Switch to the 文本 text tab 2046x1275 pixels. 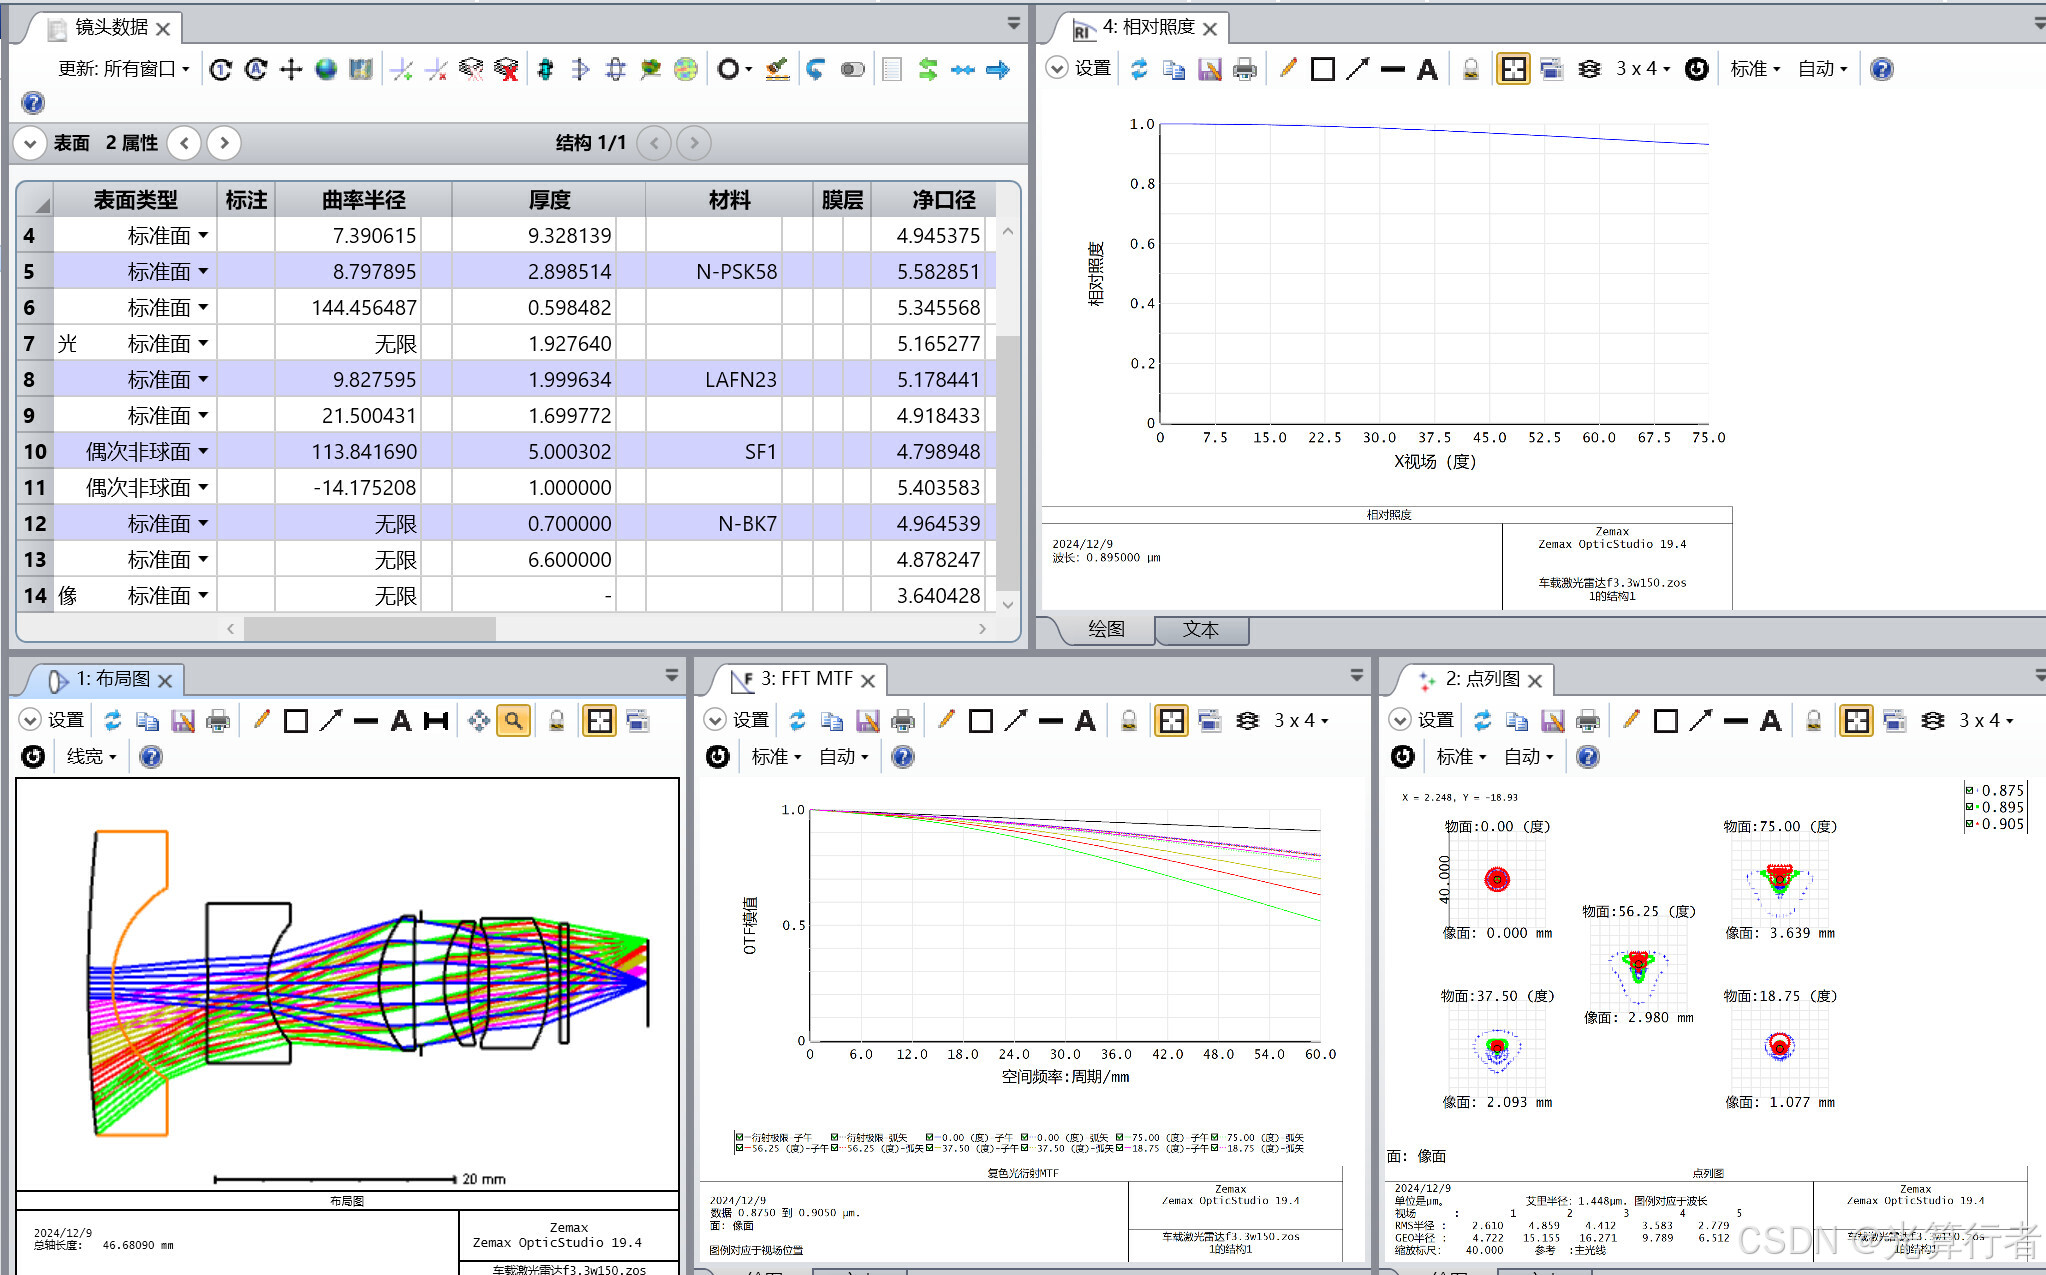click(x=1200, y=629)
